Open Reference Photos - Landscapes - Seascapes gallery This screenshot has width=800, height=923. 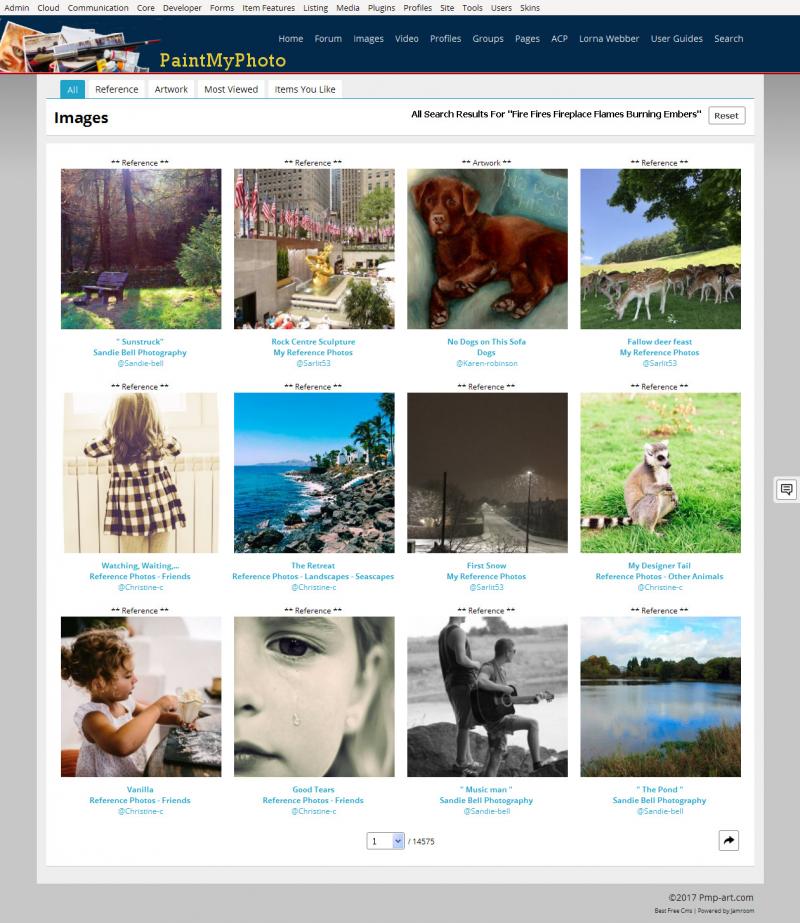click(313, 576)
